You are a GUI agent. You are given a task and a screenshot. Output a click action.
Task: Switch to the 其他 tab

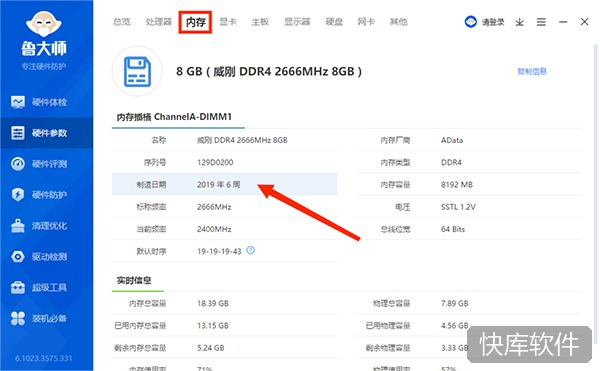click(x=398, y=22)
